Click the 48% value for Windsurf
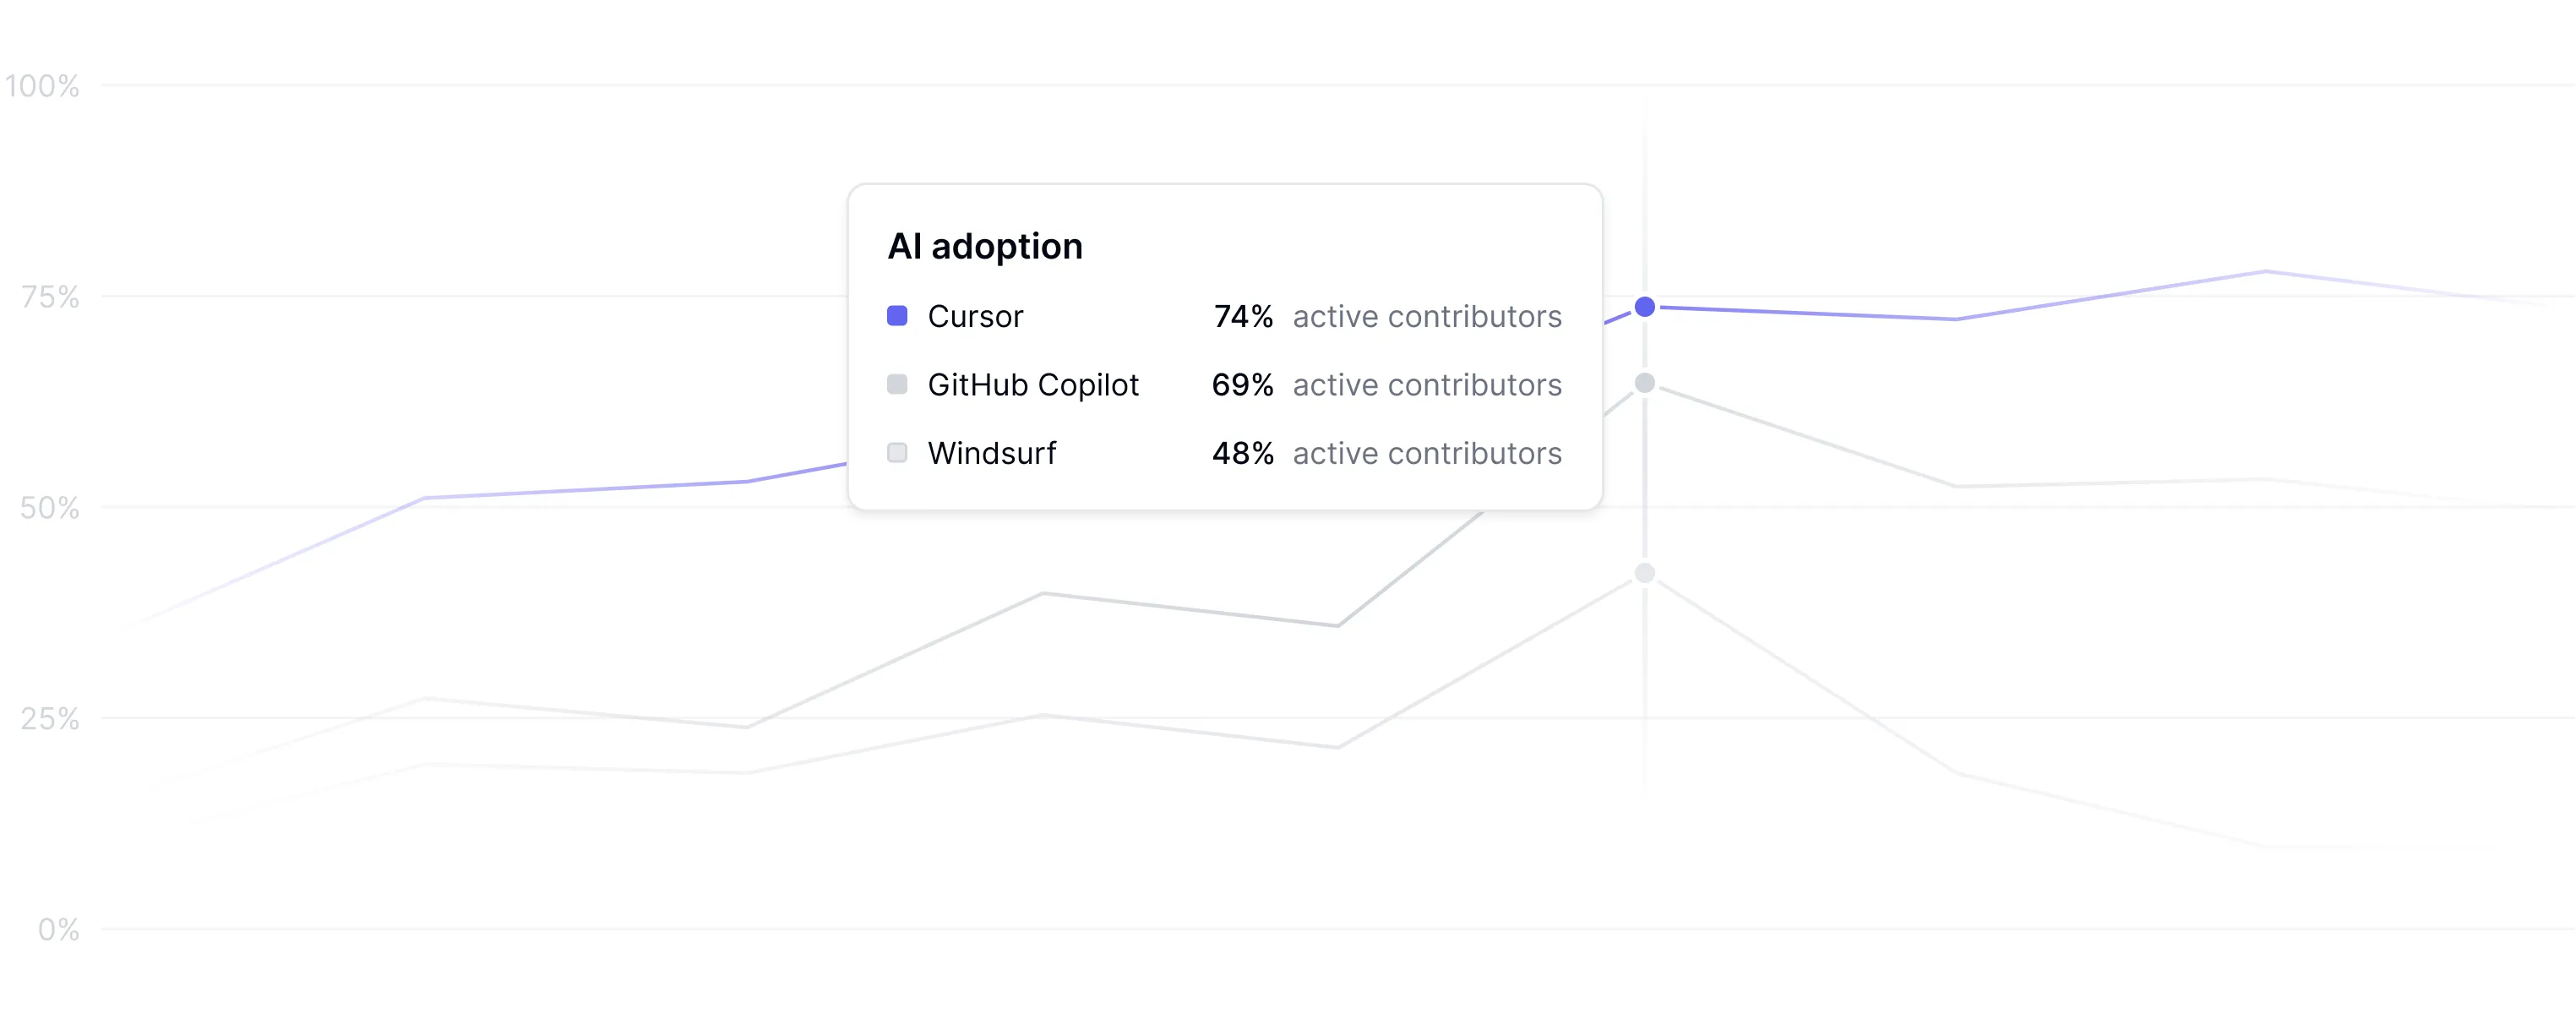This screenshot has width=2576, height=1014. point(1242,454)
